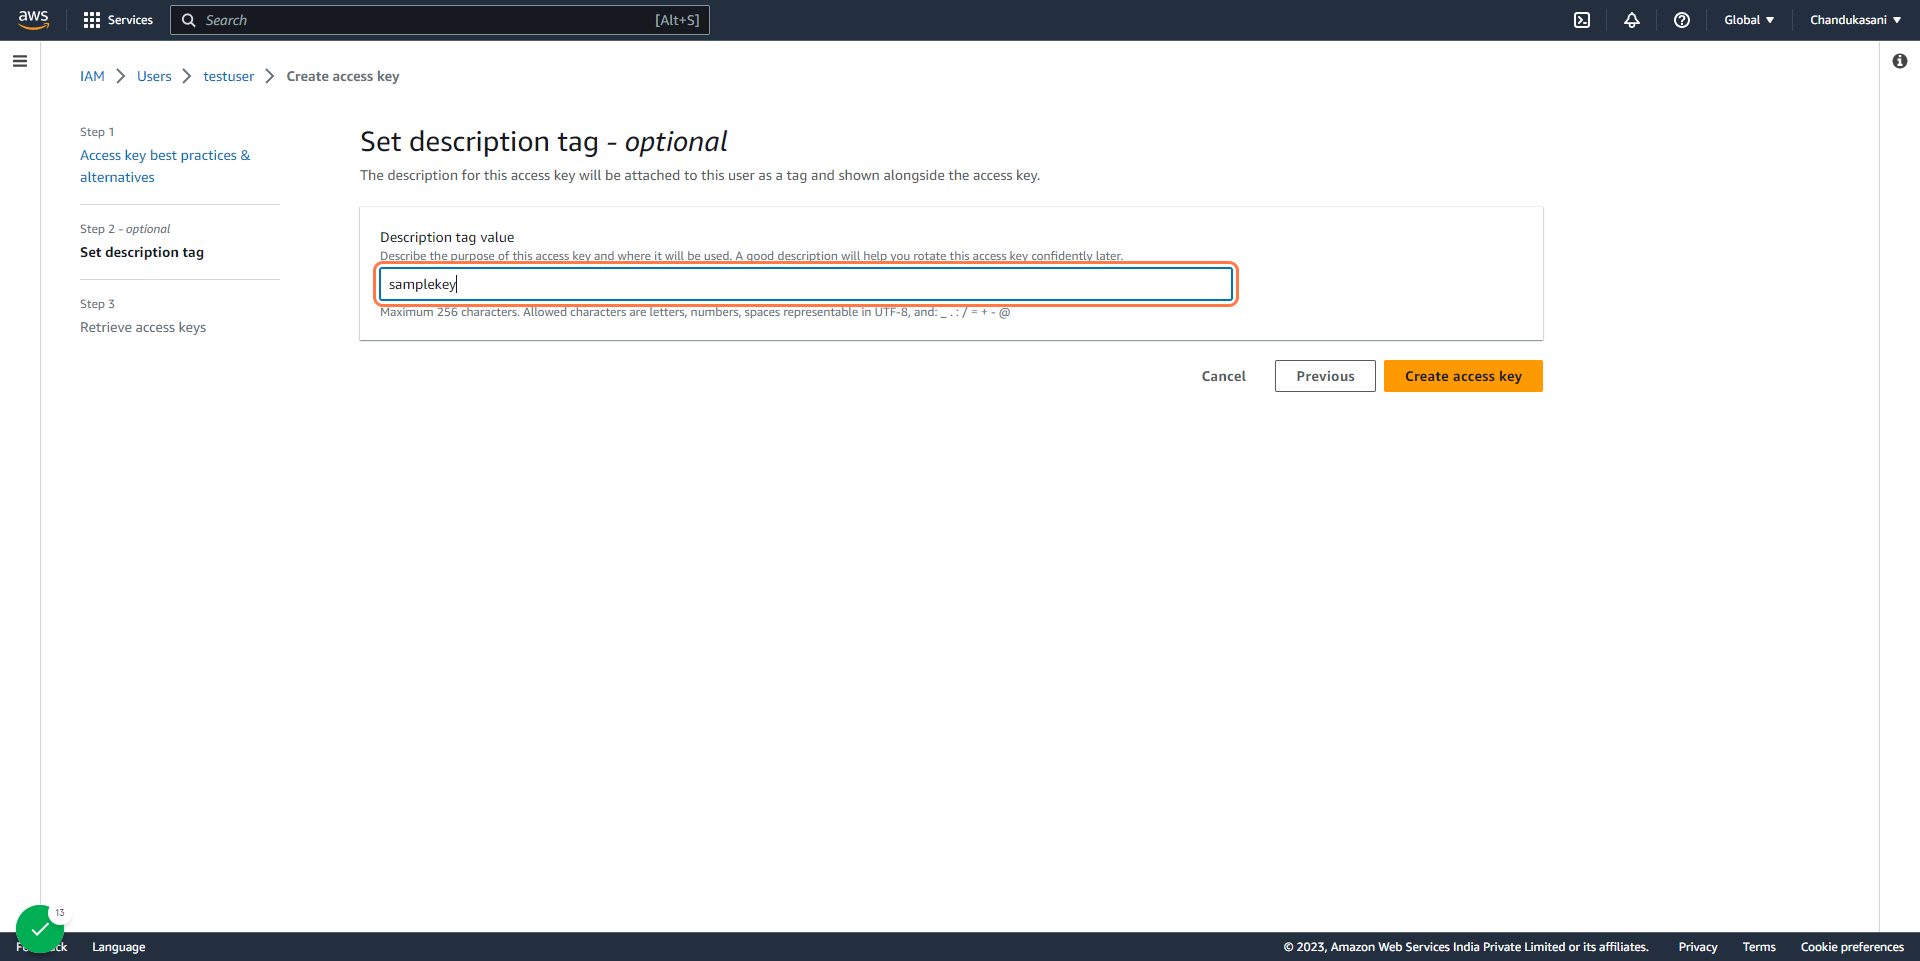Launch AWS CloudShell icon
Image resolution: width=1920 pixels, height=961 pixels.
click(1582, 20)
